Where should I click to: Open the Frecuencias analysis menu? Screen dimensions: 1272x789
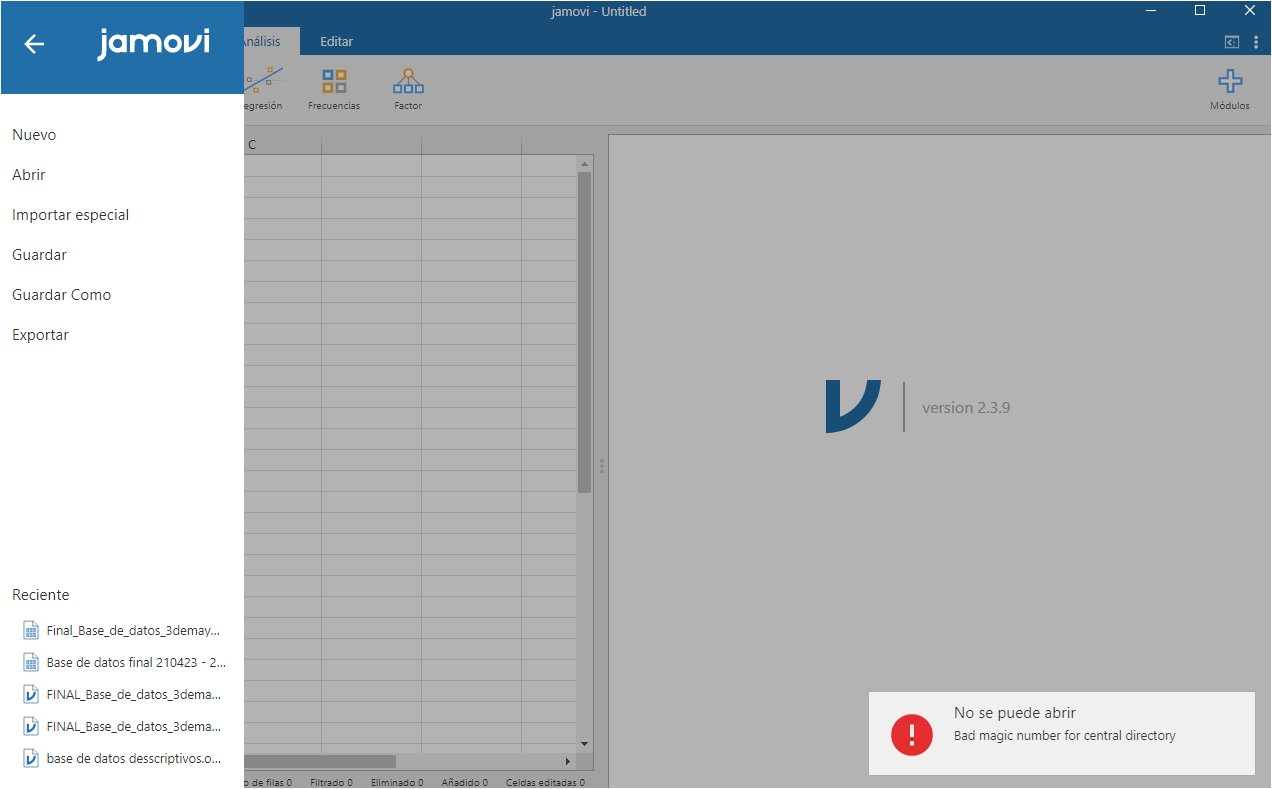point(334,89)
